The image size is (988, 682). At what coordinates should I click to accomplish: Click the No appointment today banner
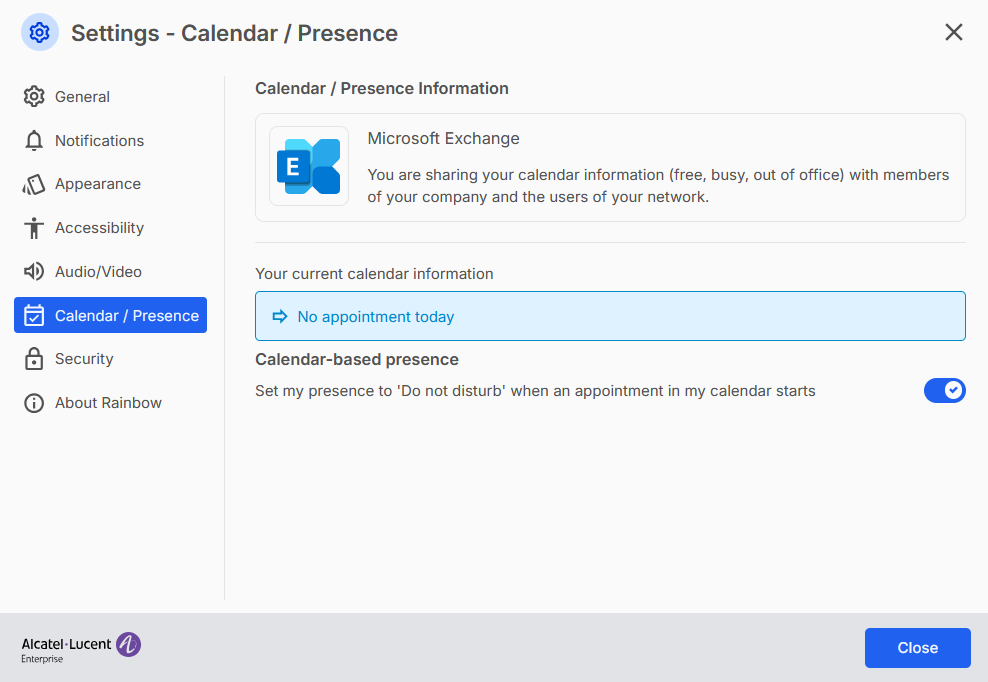click(x=610, y=317)
